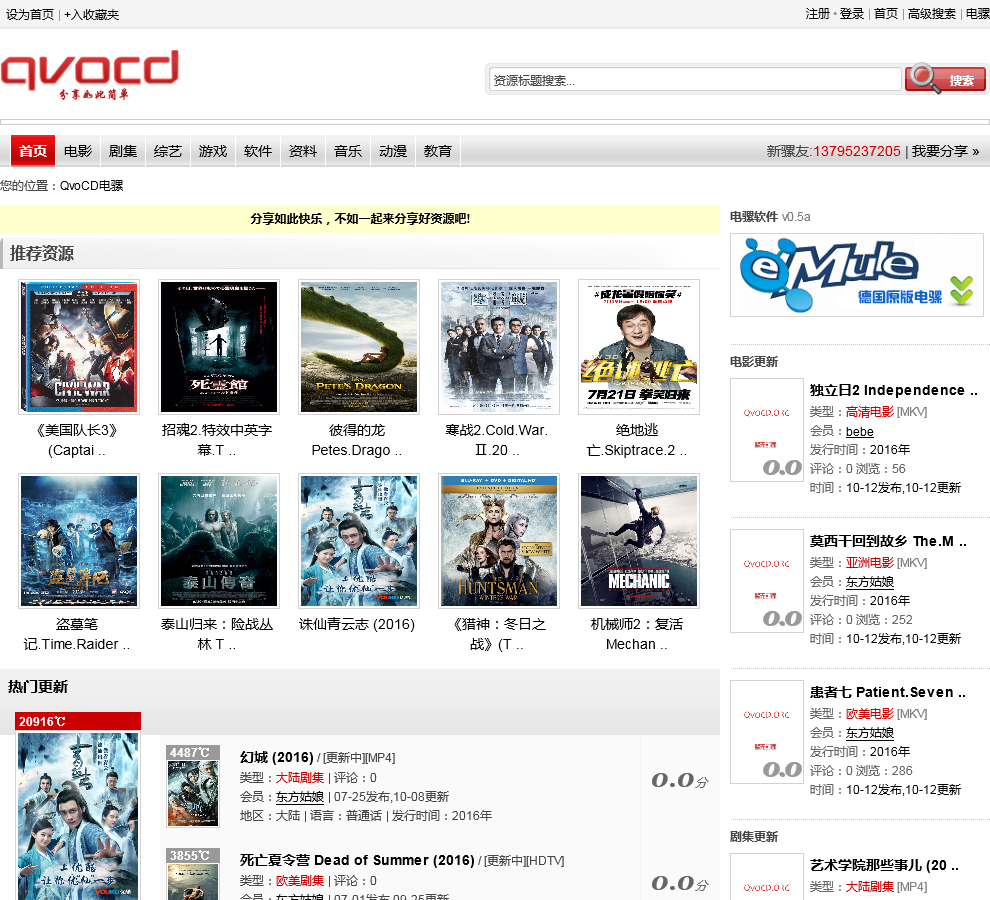Open the eMule 德国原版电骡 download banner
Screen dimensions: 990x900
(857, 275)
